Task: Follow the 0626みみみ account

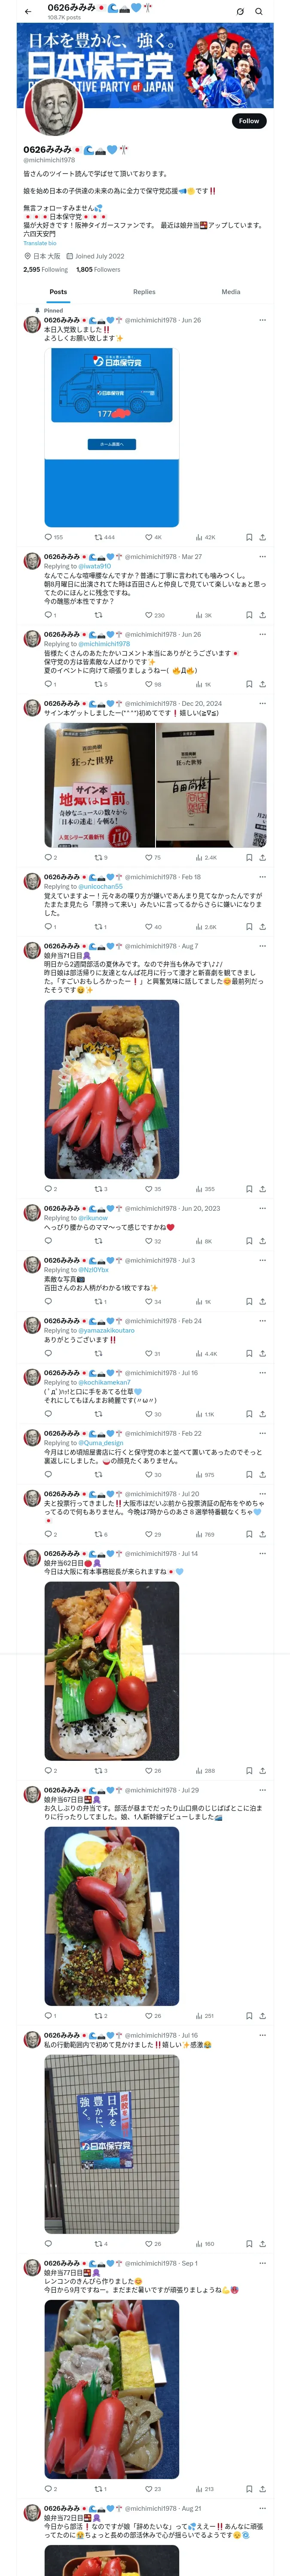Action: pos(248,120)
